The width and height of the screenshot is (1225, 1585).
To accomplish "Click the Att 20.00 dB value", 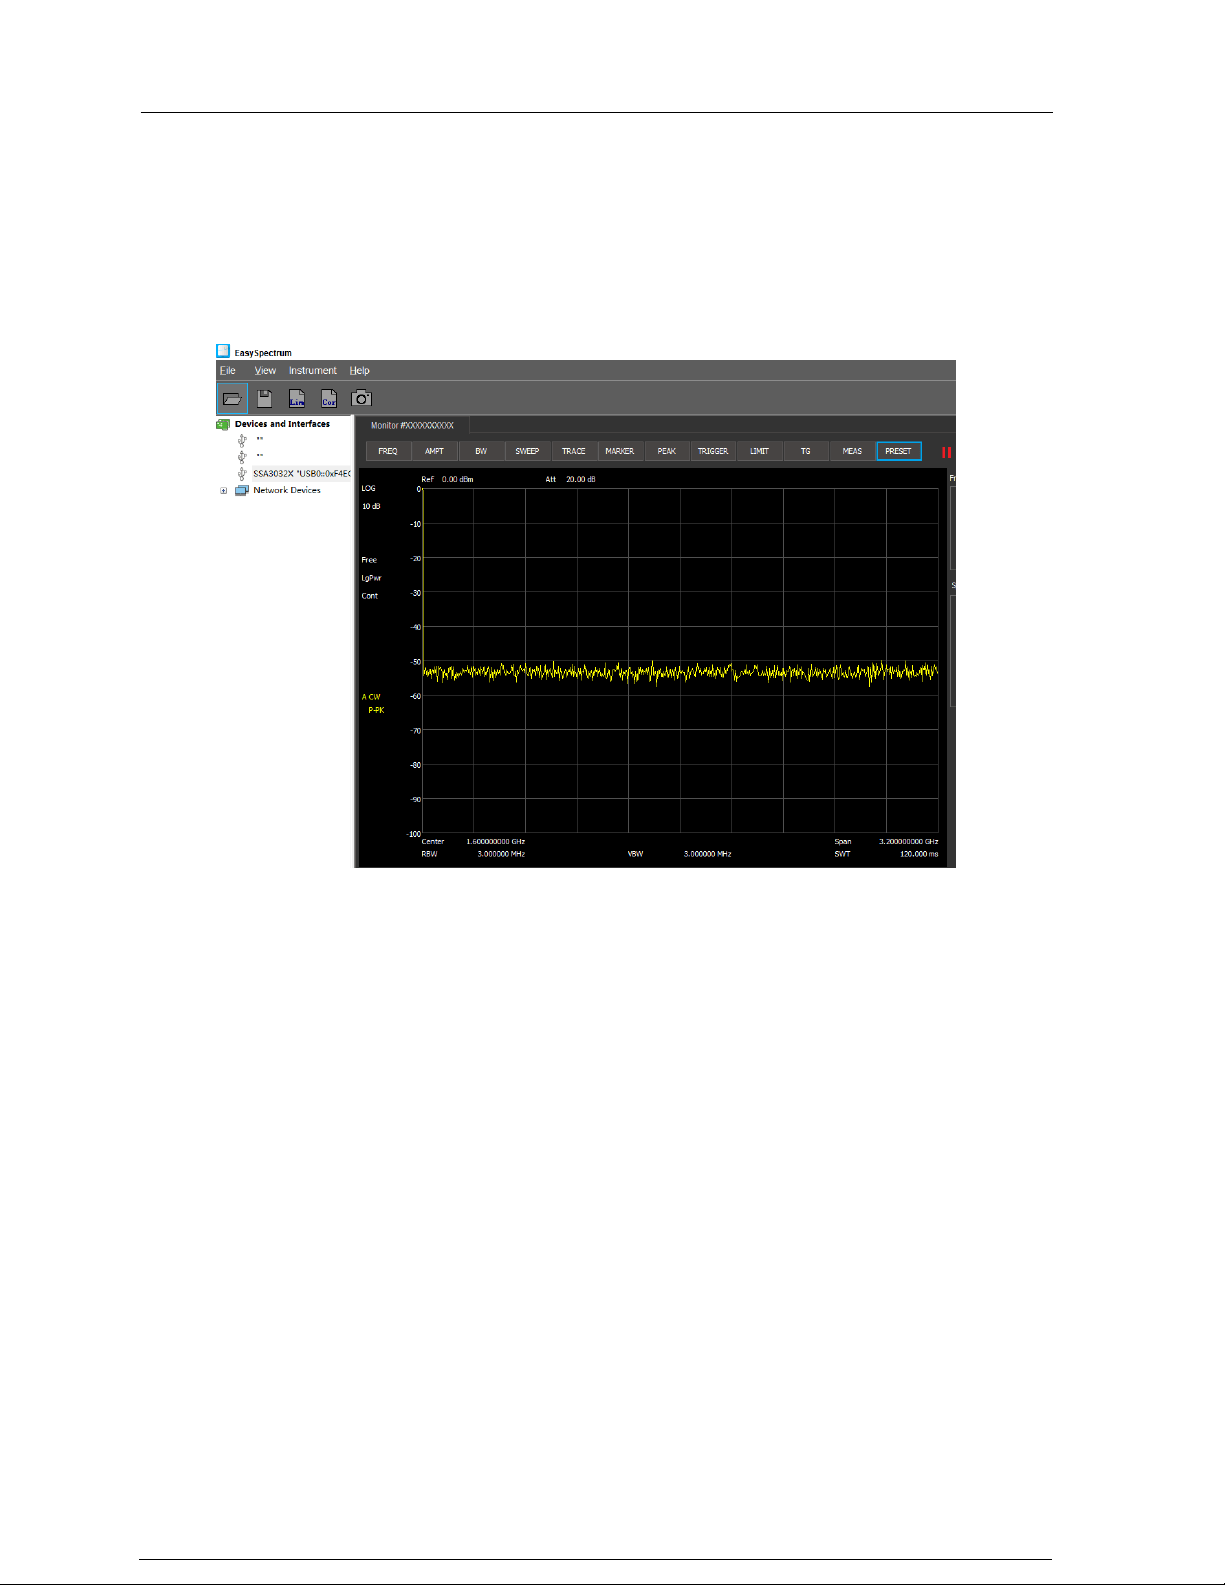I will click(581, 479).
